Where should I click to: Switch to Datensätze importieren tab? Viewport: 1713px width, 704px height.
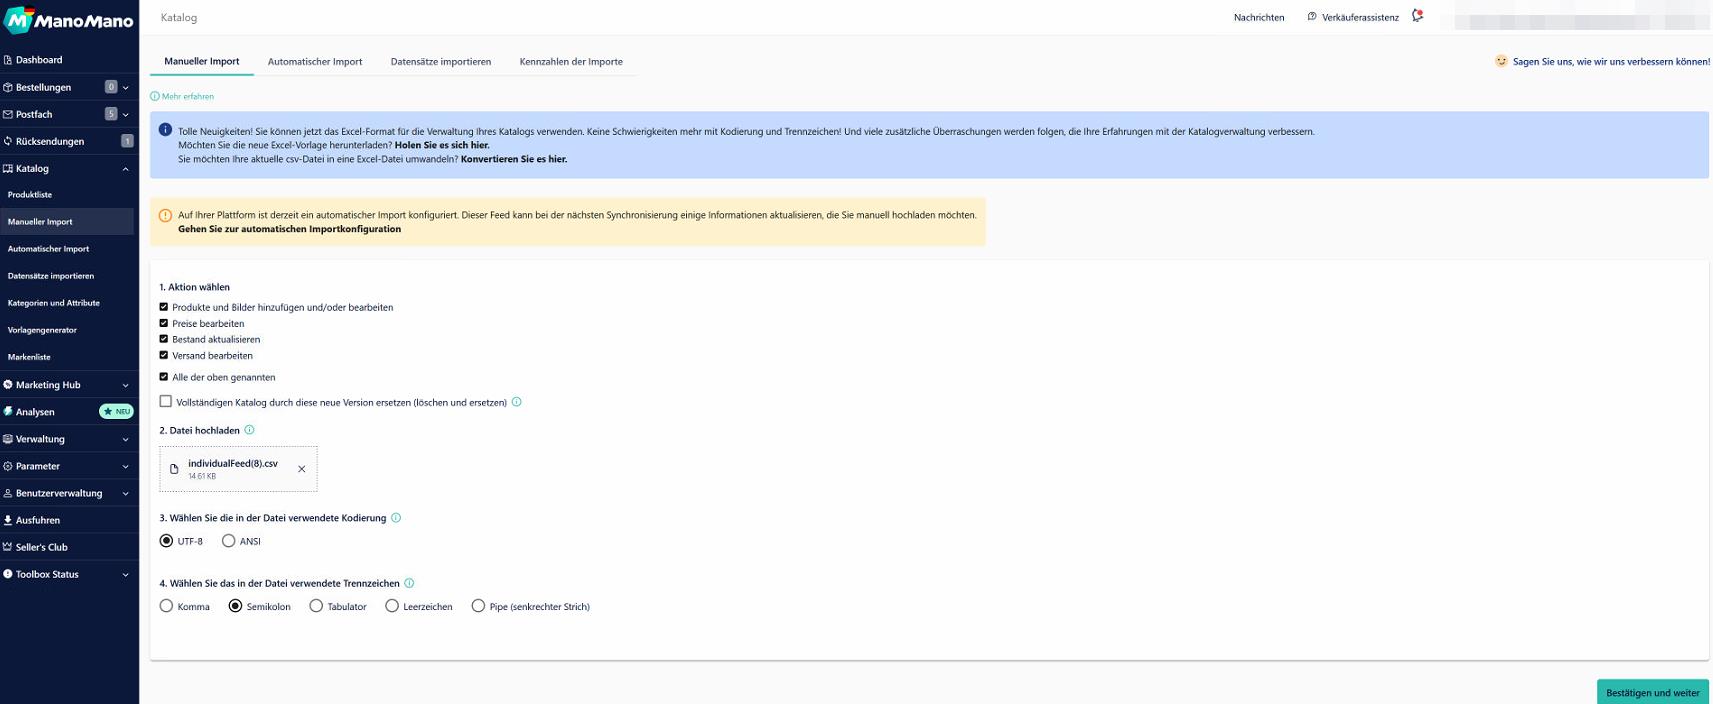441,62
